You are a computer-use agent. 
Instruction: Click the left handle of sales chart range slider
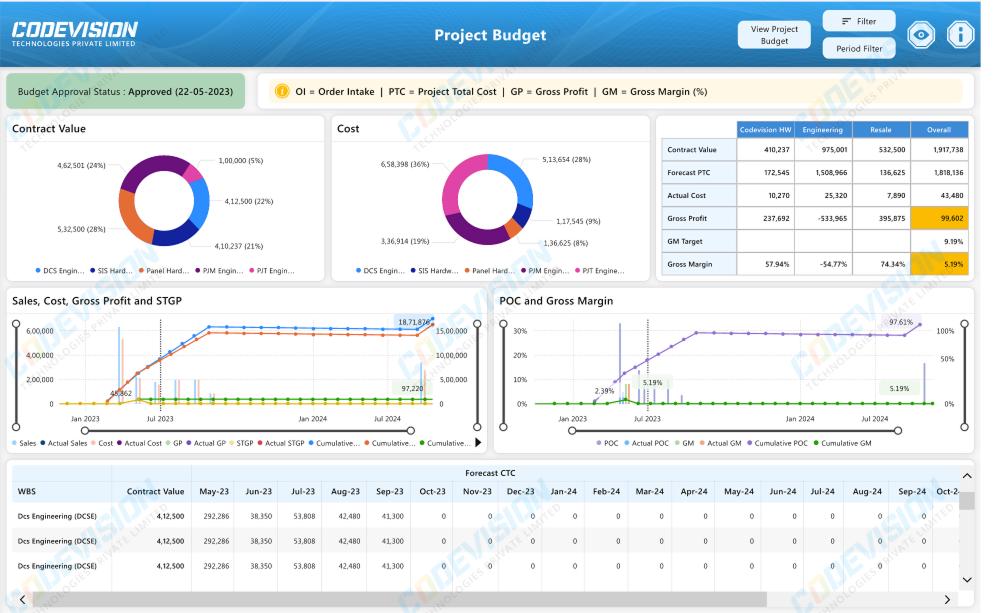click(x=85, y=431)
